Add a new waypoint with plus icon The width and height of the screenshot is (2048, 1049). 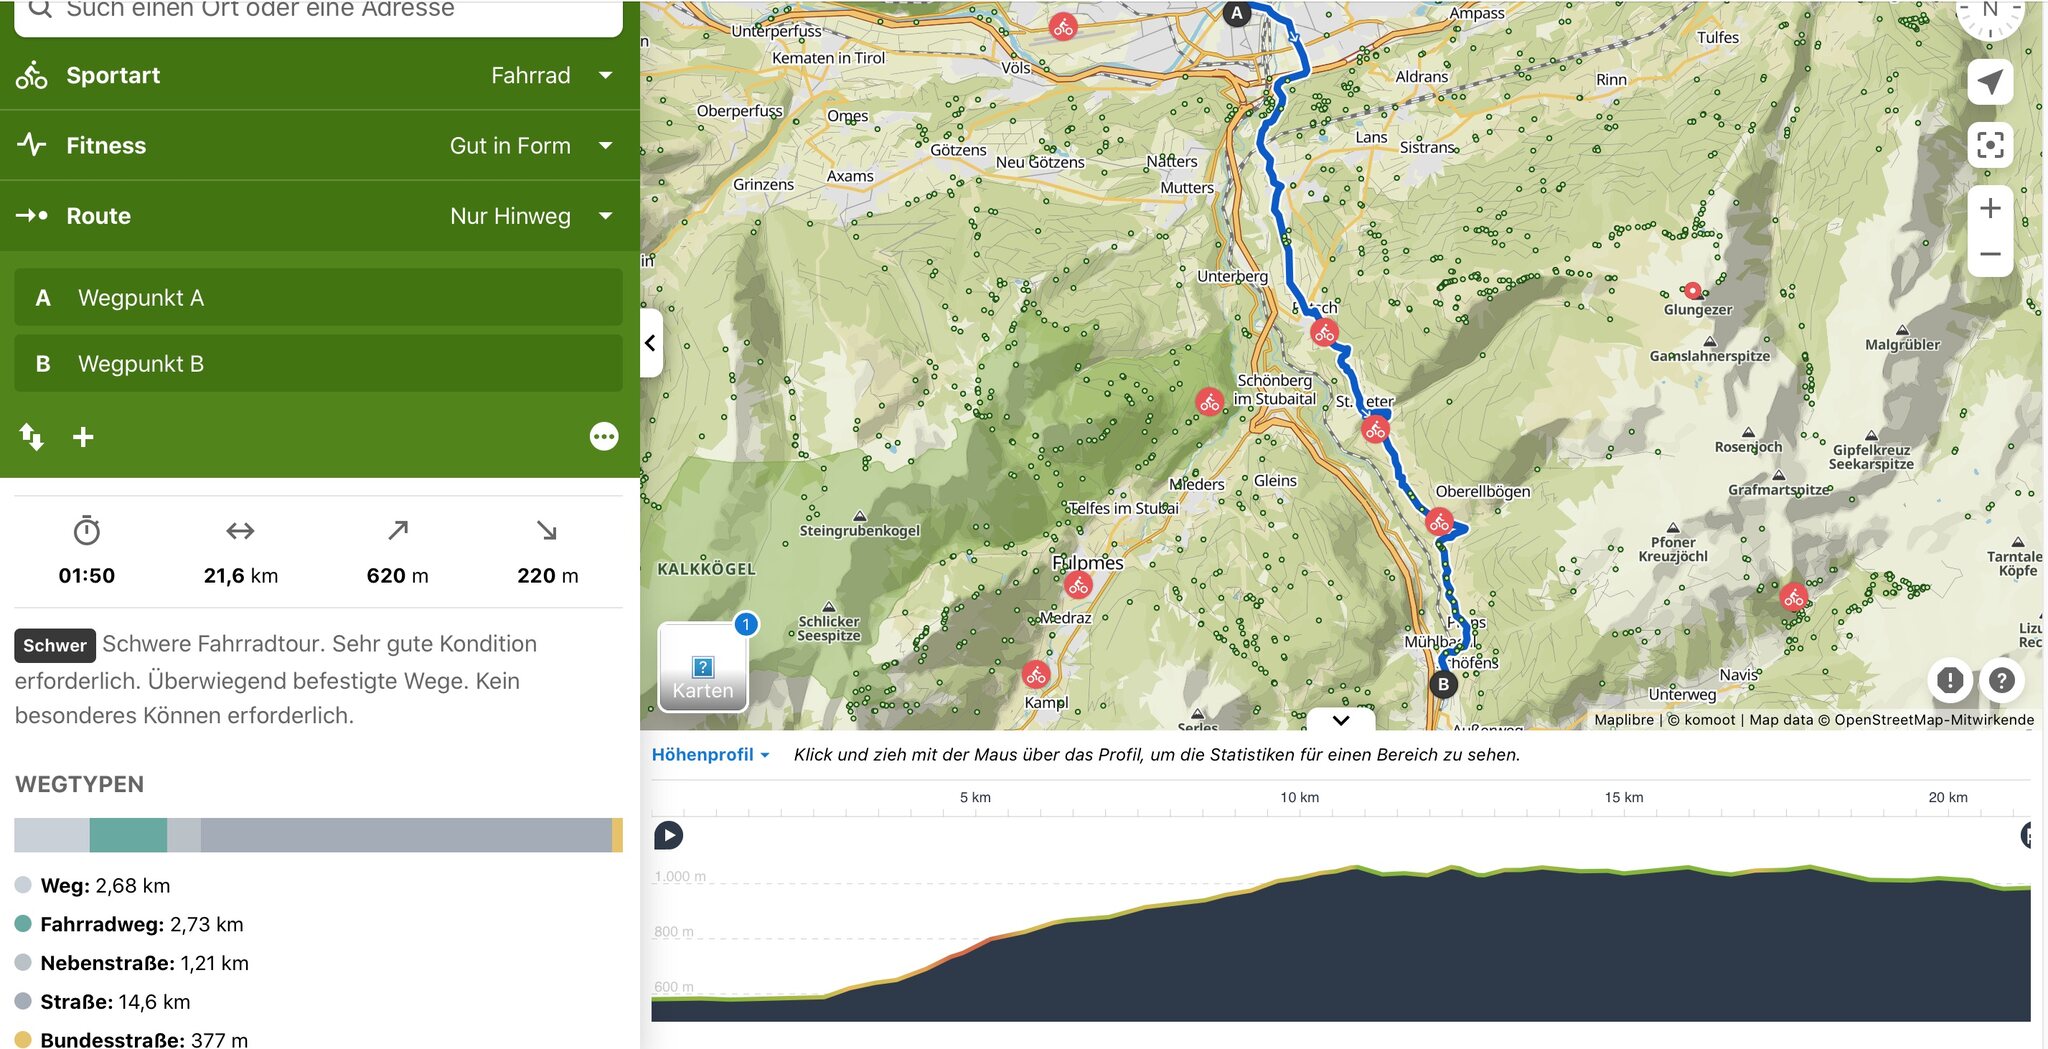coord(83,437)
